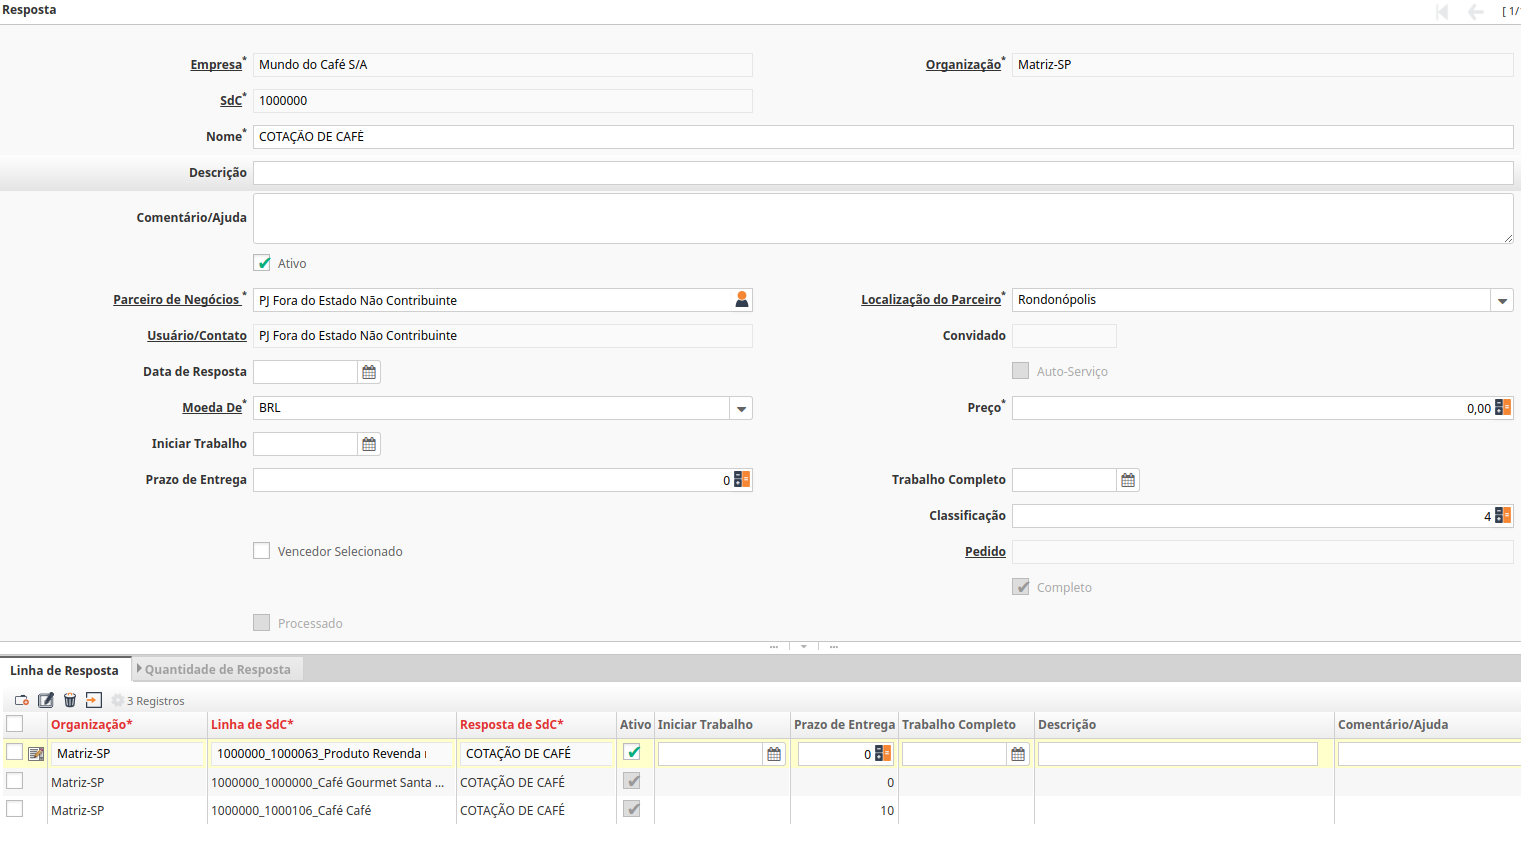The image size is (1521, 858).
Task: Click the Pedido field label link
Action: pos(985,552)
